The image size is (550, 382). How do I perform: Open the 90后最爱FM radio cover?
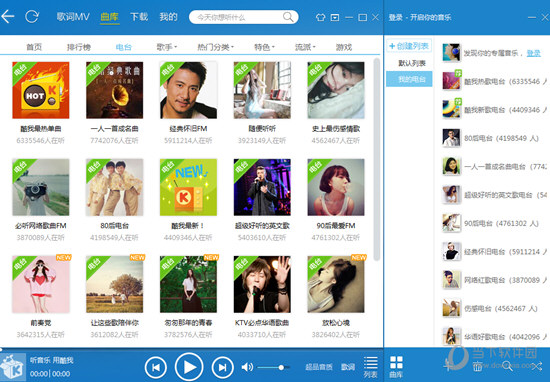(336, 187)
